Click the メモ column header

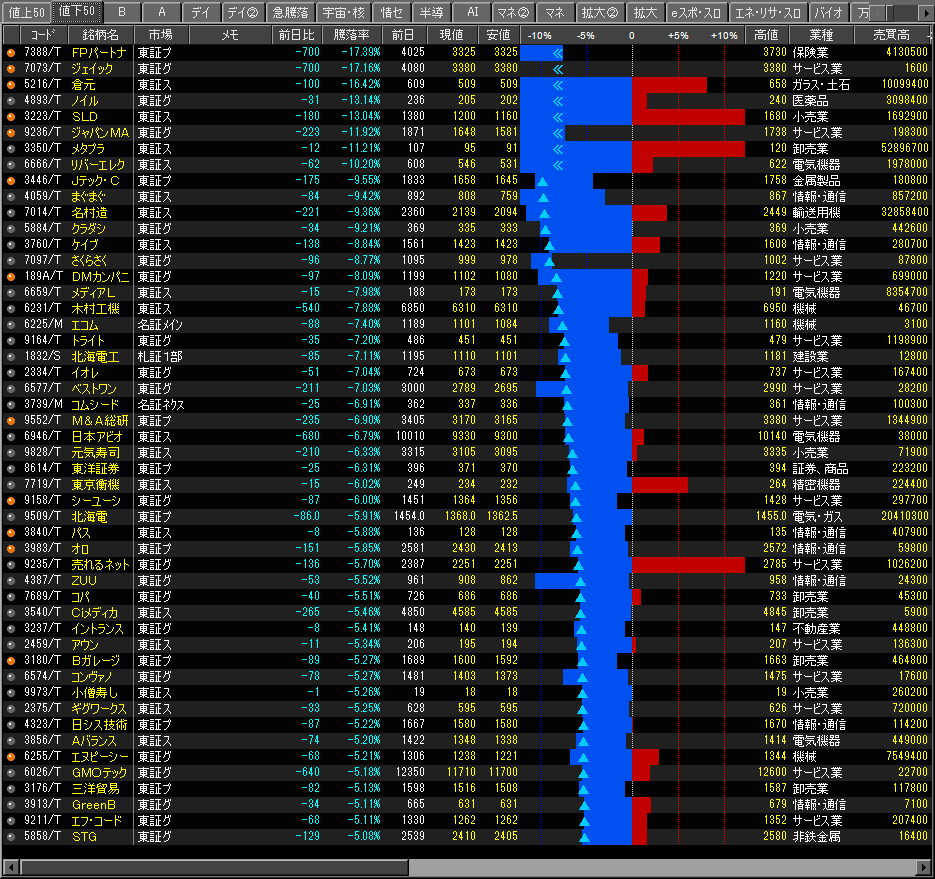(x=230, y=35)
